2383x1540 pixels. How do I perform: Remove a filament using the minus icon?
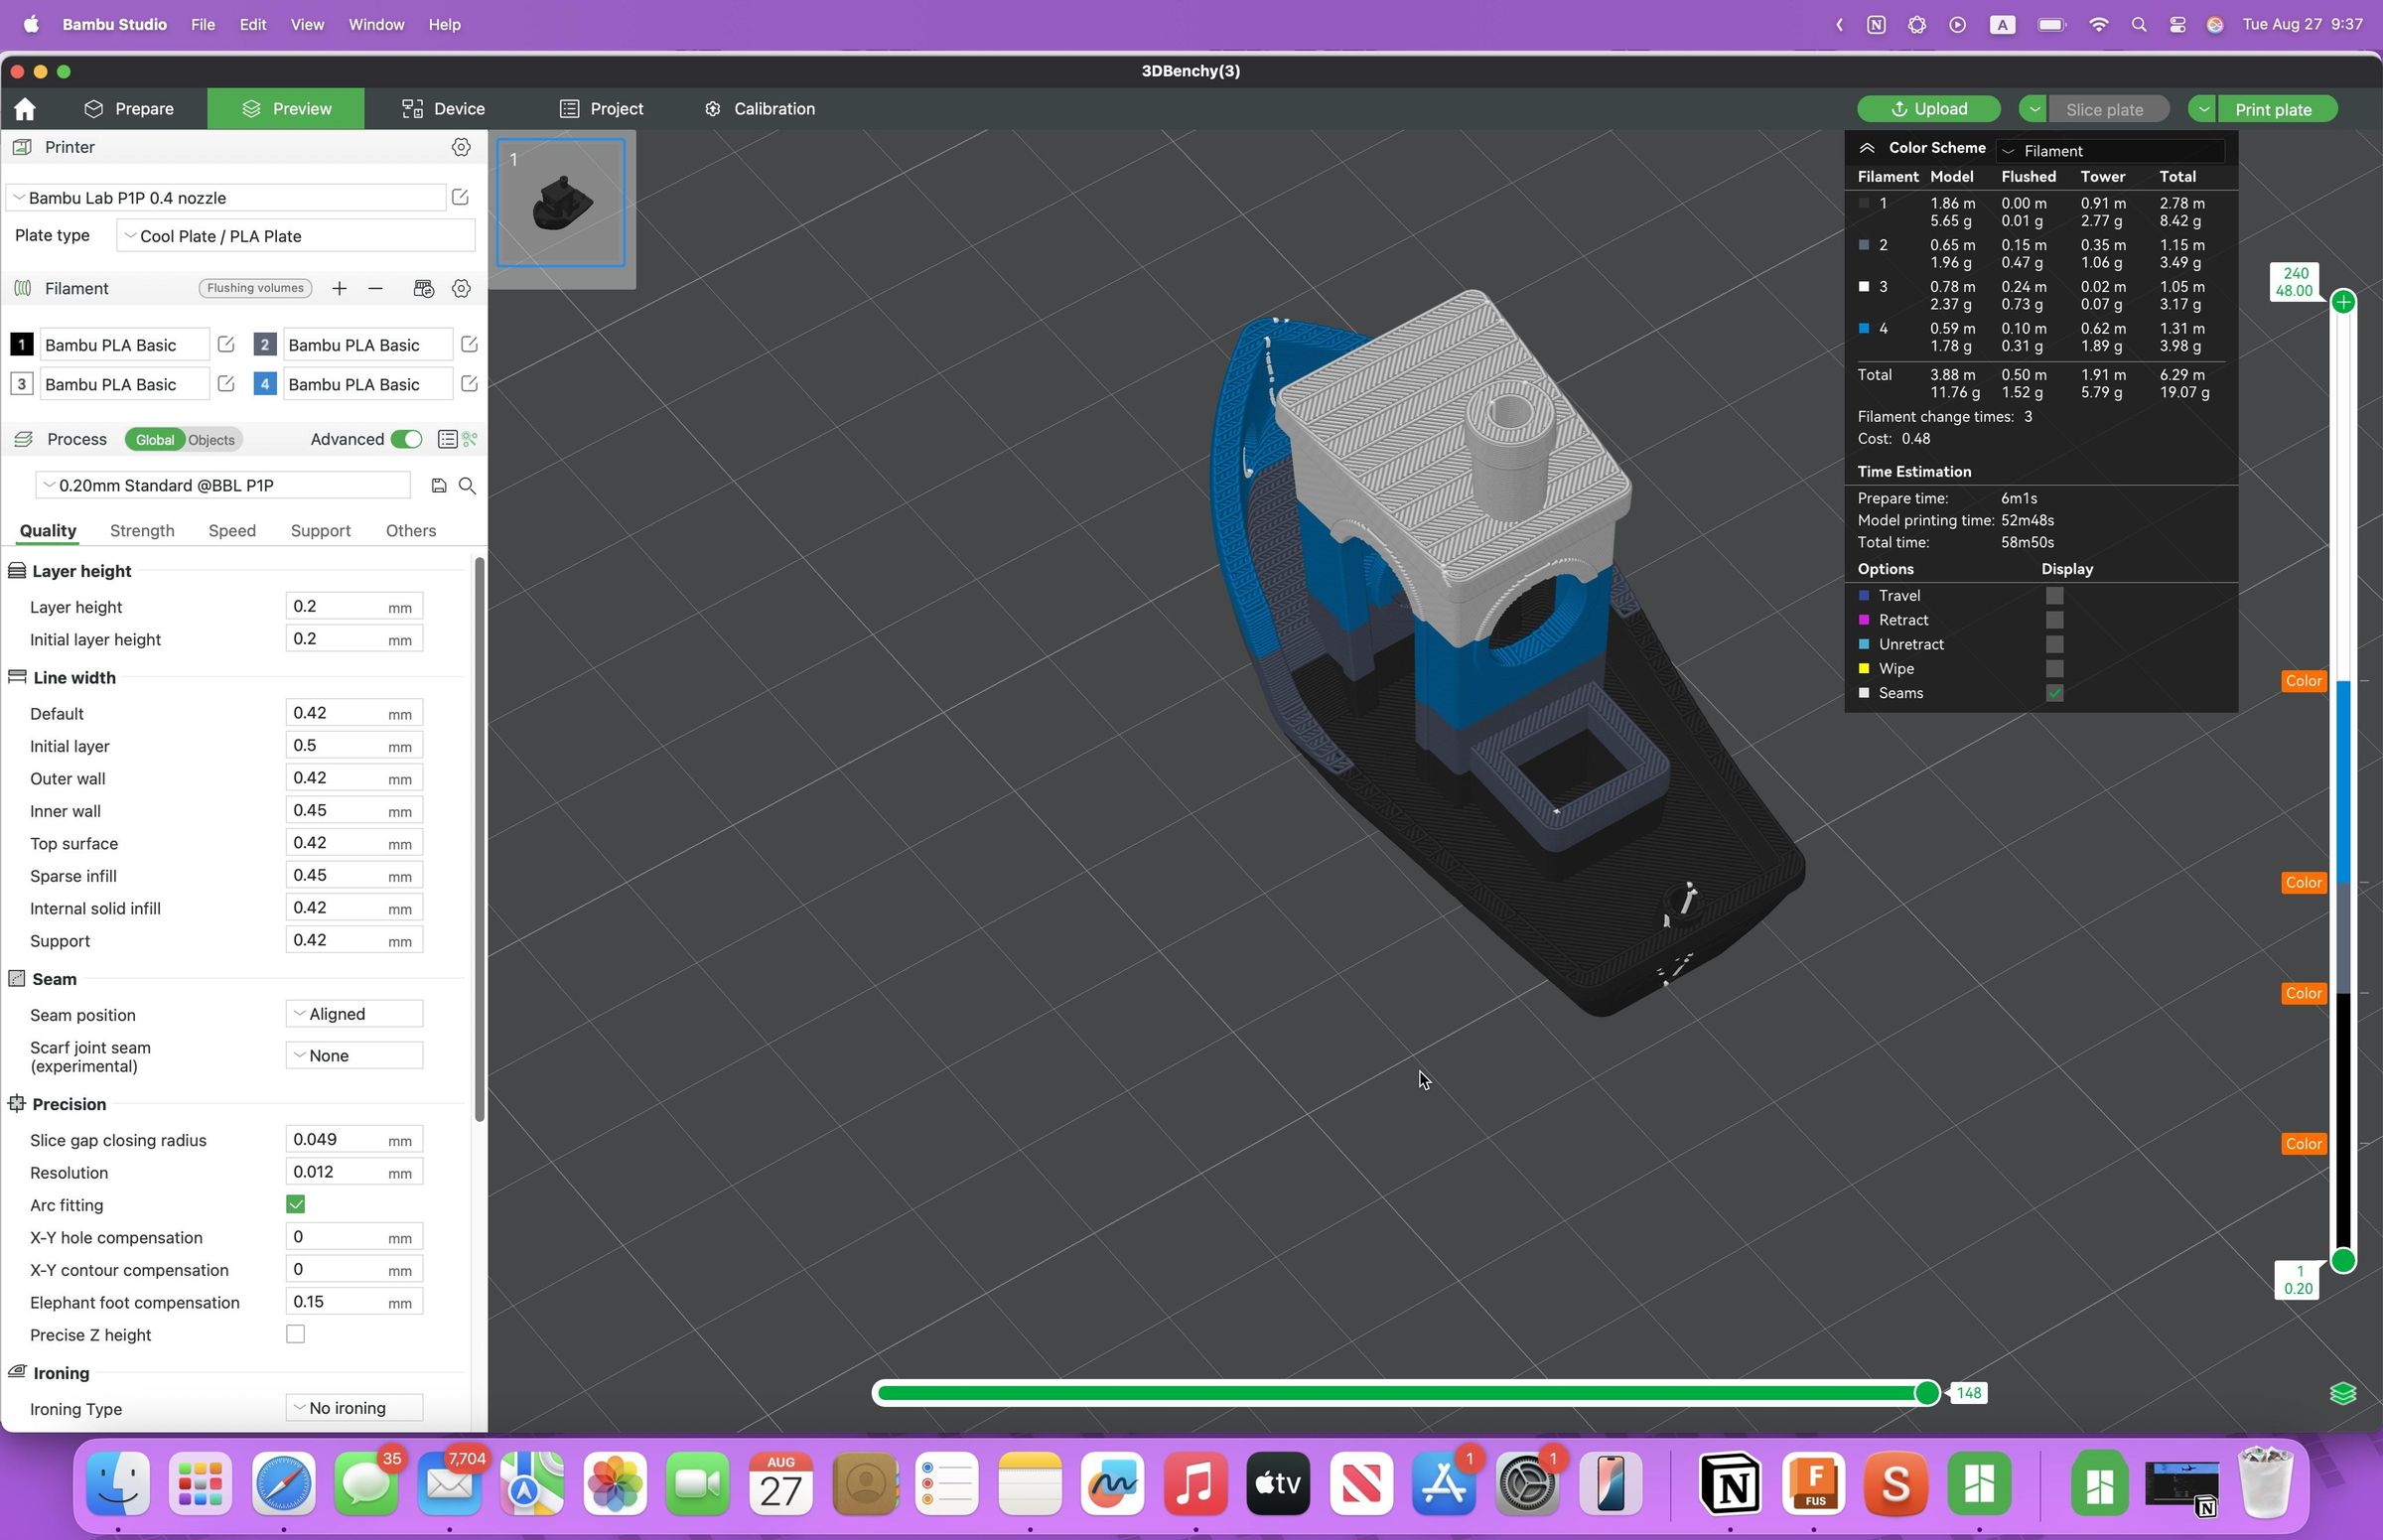point(375,288)
